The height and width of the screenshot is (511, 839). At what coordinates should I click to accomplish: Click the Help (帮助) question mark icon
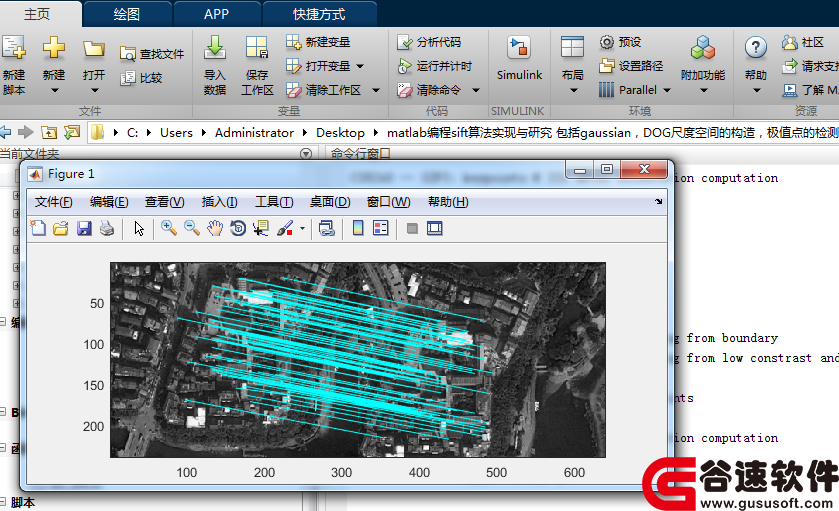pyautogui.click(x=756, y=47)
